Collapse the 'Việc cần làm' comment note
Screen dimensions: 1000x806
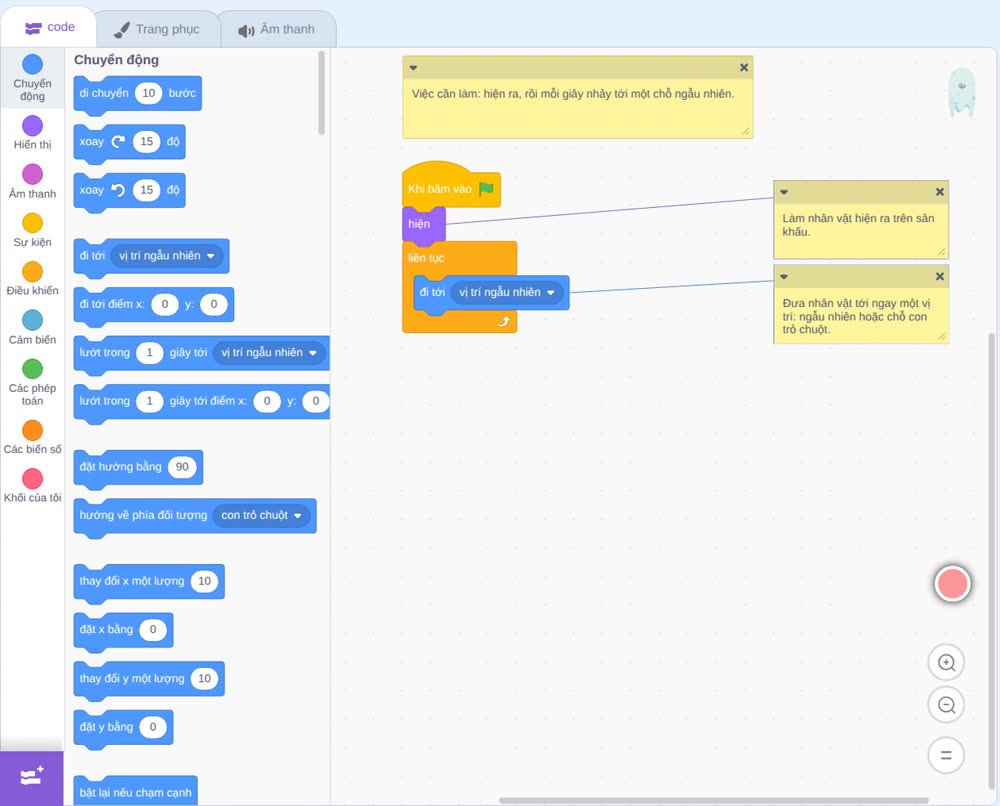point(413,68)
